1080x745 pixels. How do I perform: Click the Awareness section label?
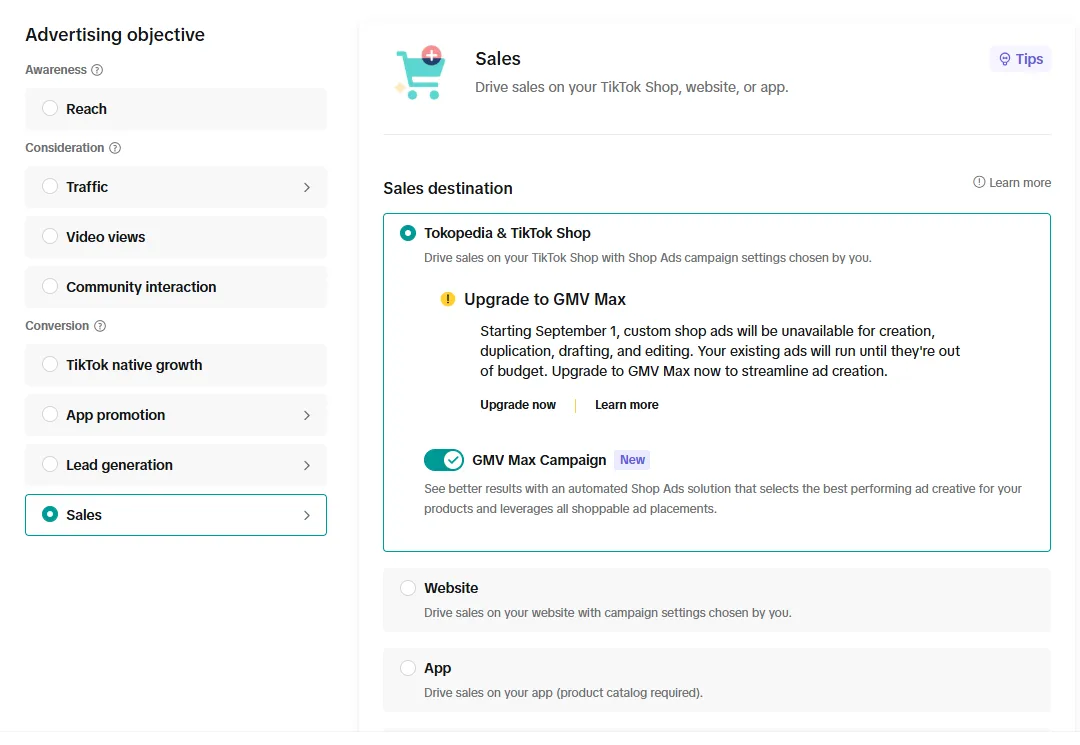pos(56,70)
